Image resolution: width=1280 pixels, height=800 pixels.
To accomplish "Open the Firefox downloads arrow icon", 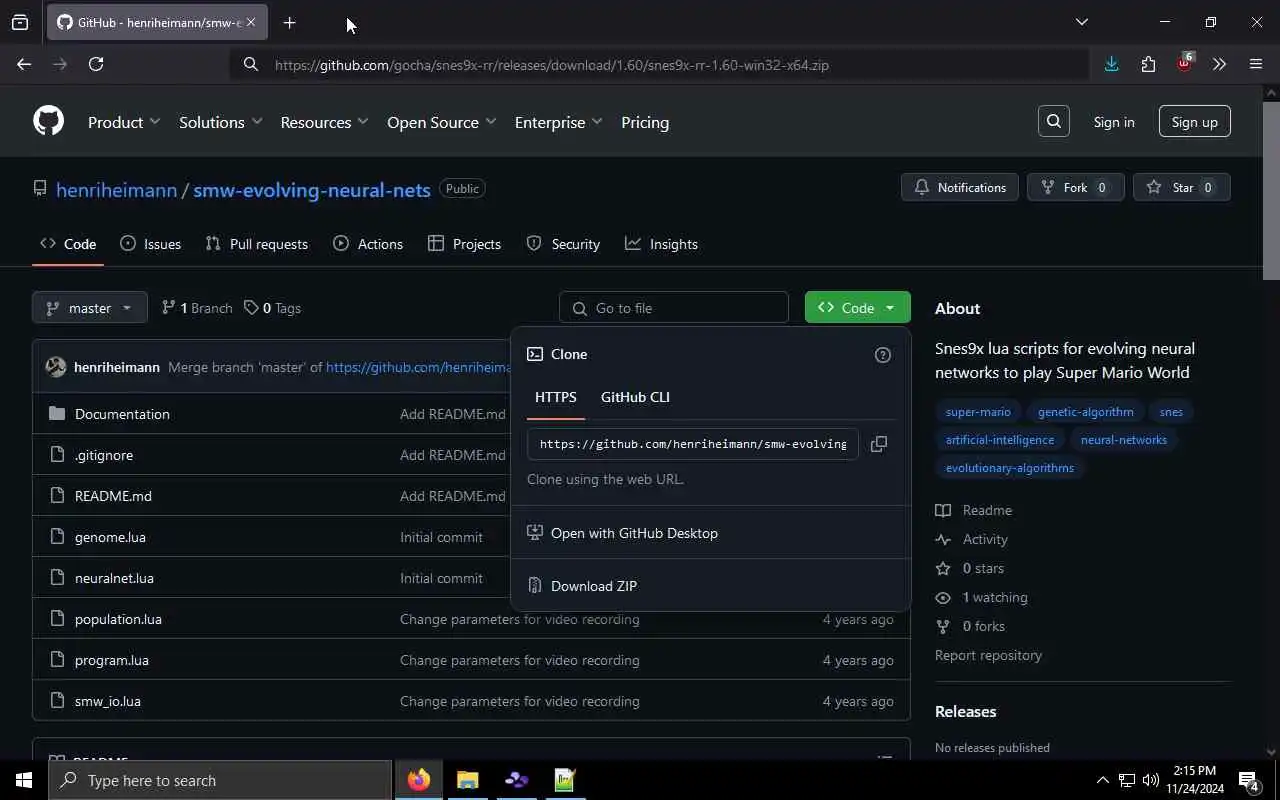I will [x=1111, y=64].
